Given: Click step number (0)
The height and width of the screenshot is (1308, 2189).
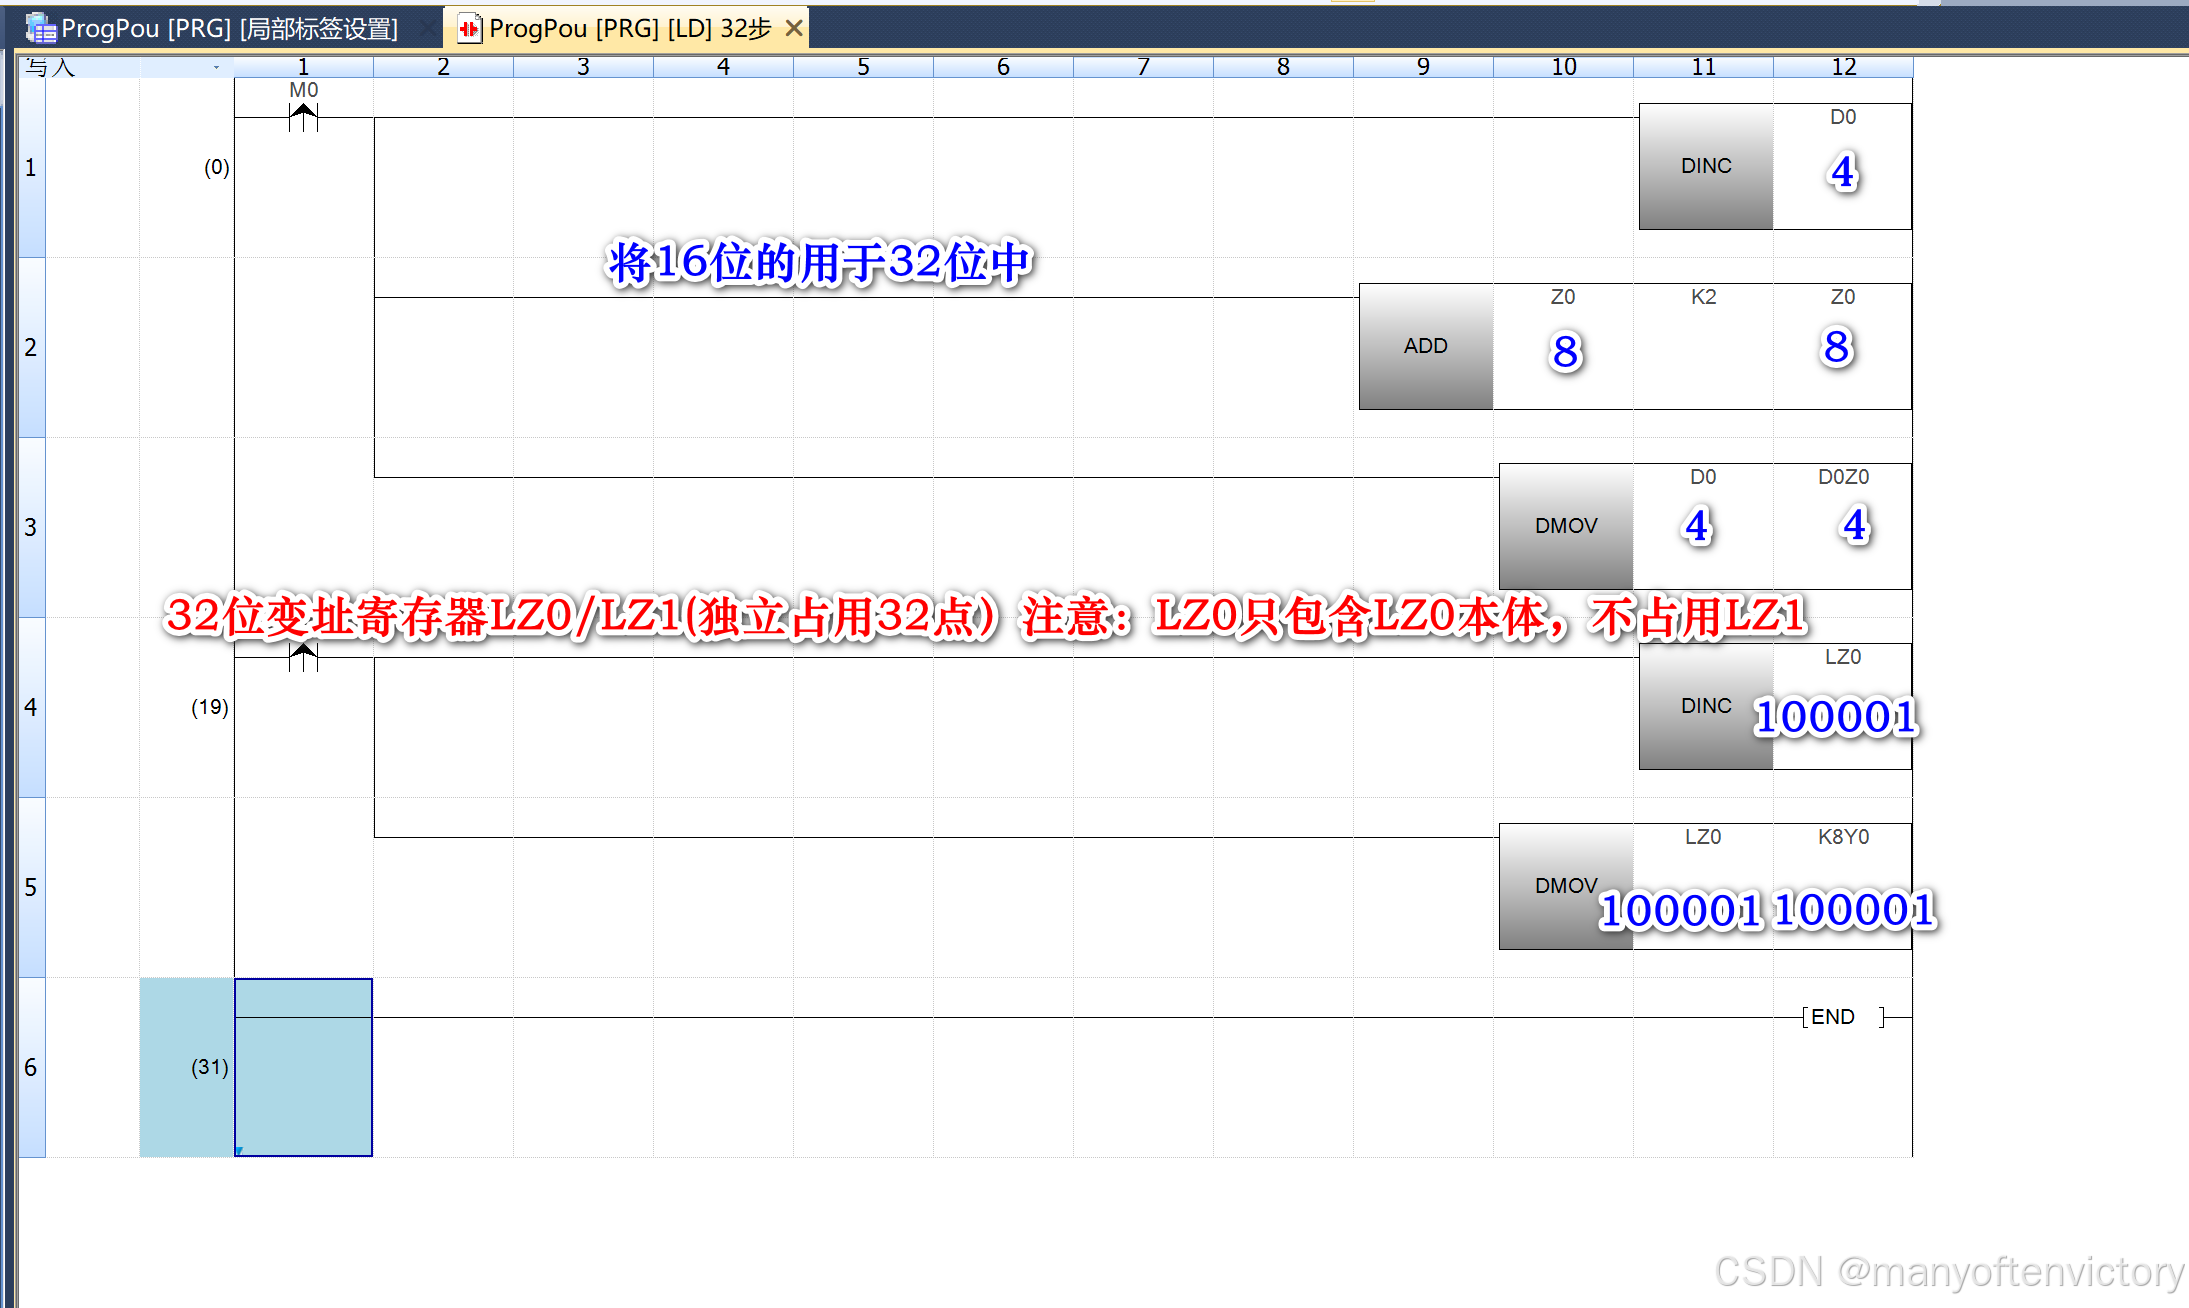Looking at the screenshot, I should click(x=216, y=167).
